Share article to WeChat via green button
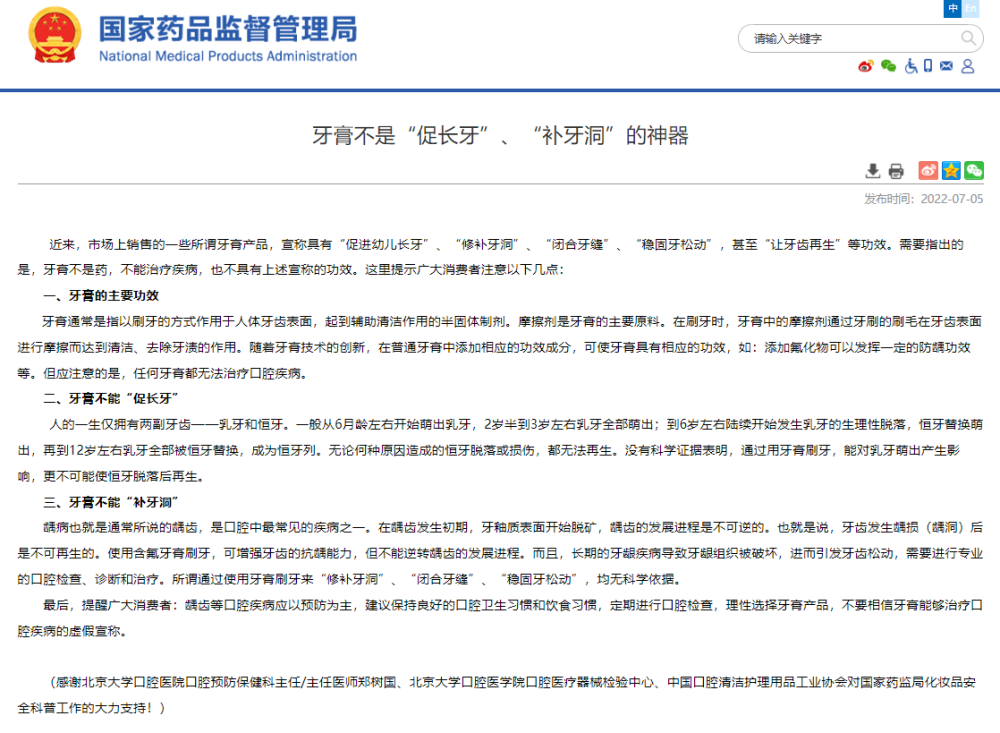This screenshot has width=1000, height=733. (x=973, y=170)
